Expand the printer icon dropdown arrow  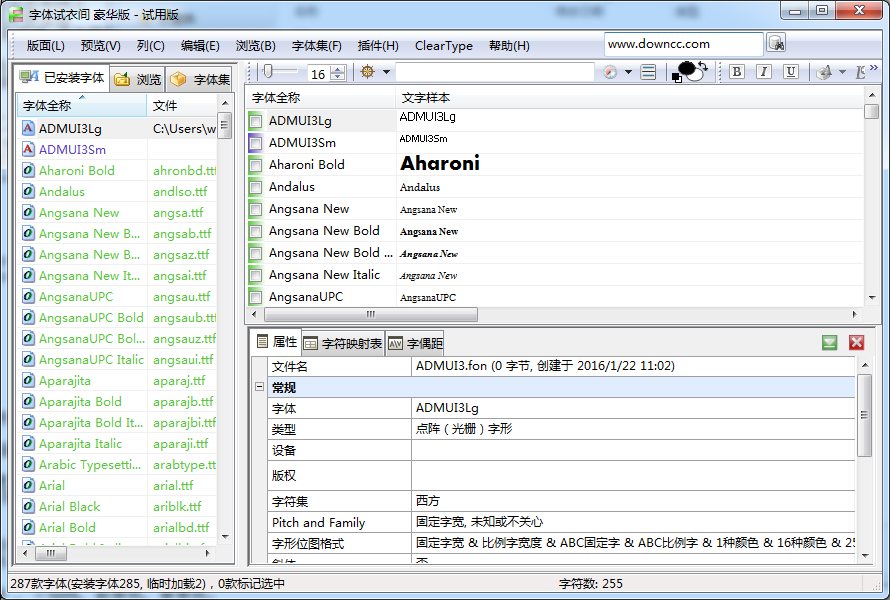pos(843,72)
